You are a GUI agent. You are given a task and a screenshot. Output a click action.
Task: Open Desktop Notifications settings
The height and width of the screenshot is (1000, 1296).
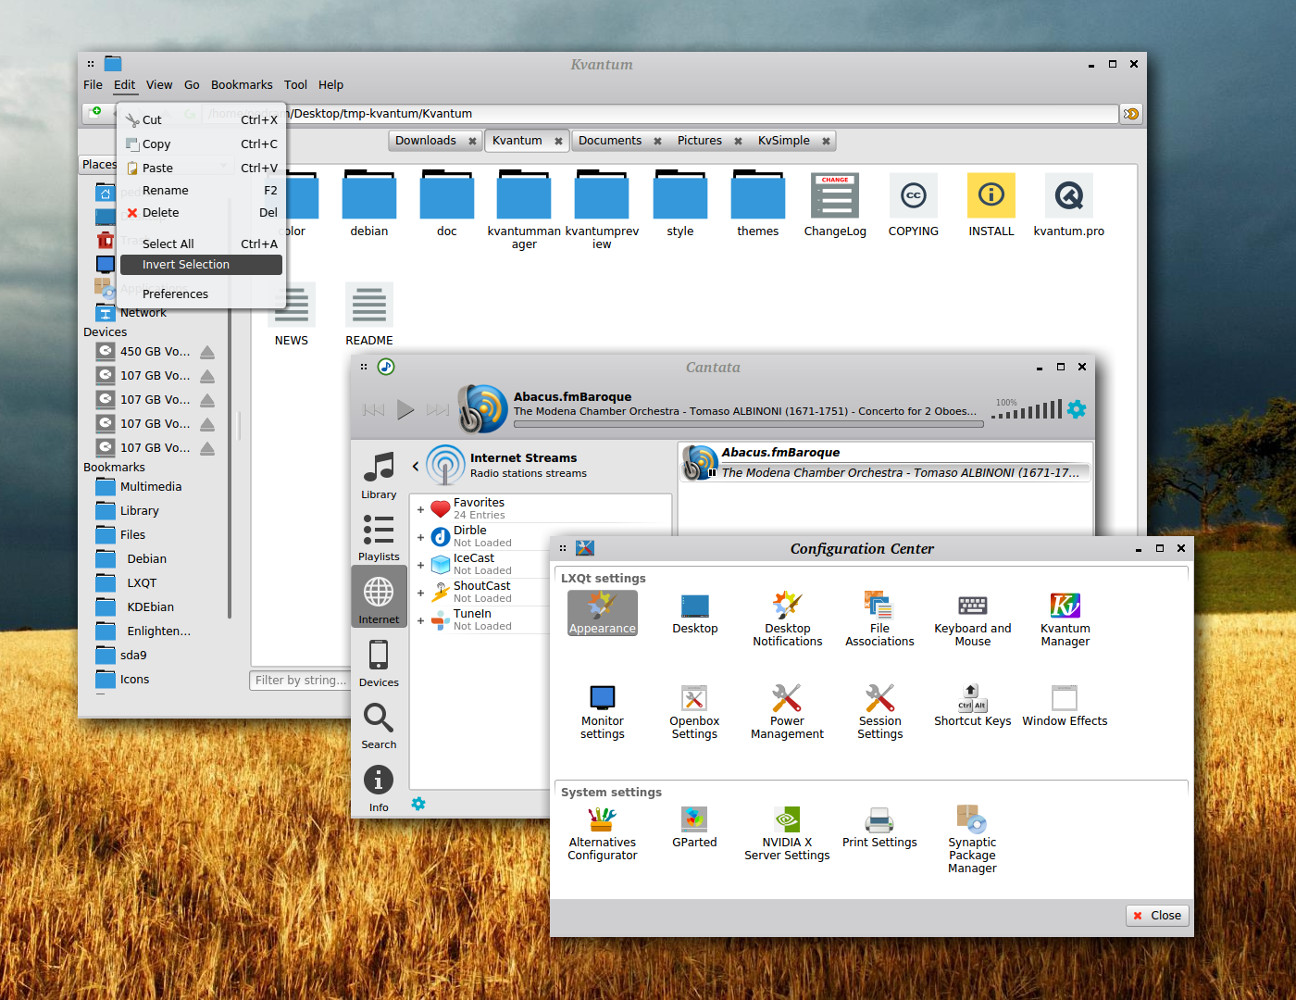point(787,619)
